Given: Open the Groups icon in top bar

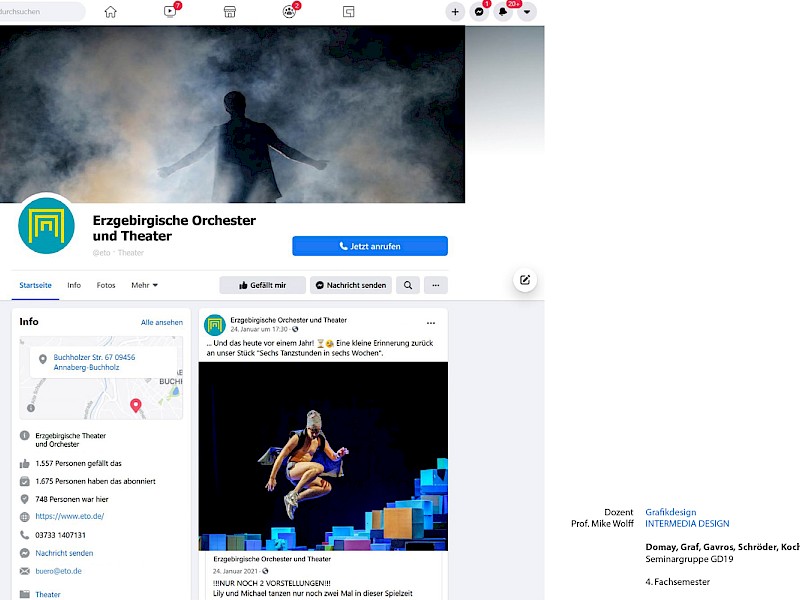Looking at the screenshot, I should point(289,11).
